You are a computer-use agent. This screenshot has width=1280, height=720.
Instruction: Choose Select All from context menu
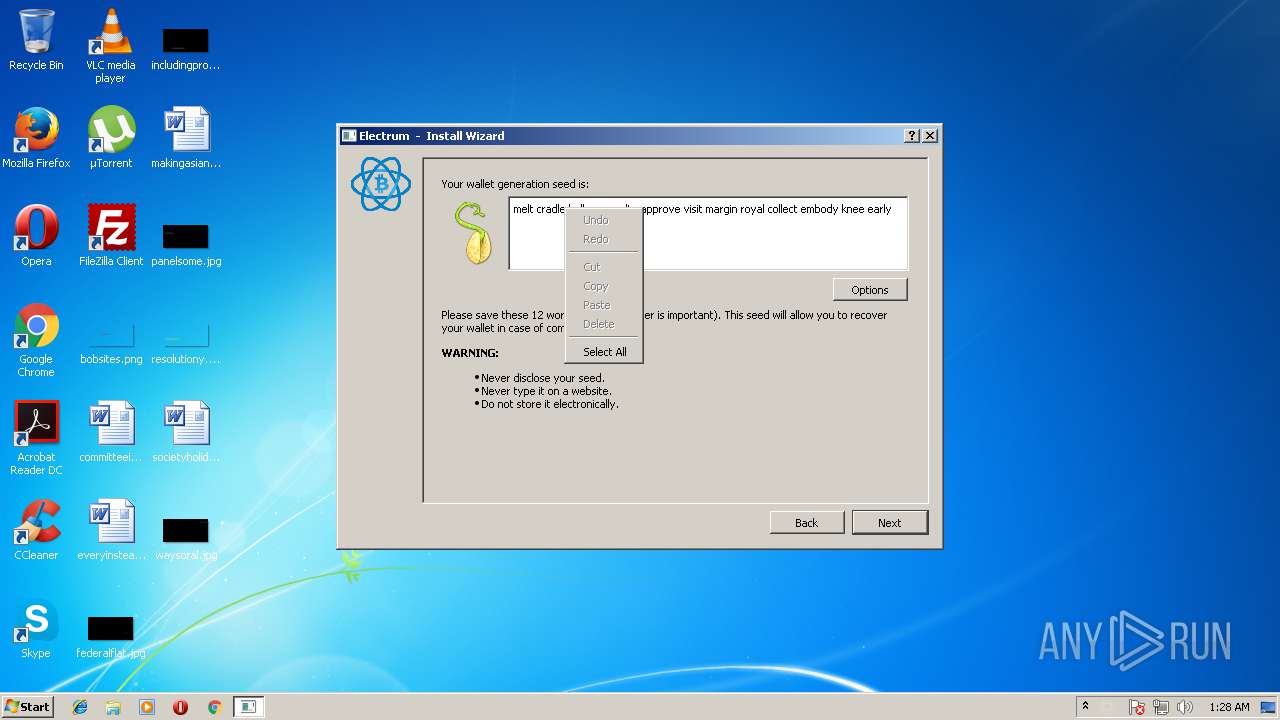coord(604,352)
